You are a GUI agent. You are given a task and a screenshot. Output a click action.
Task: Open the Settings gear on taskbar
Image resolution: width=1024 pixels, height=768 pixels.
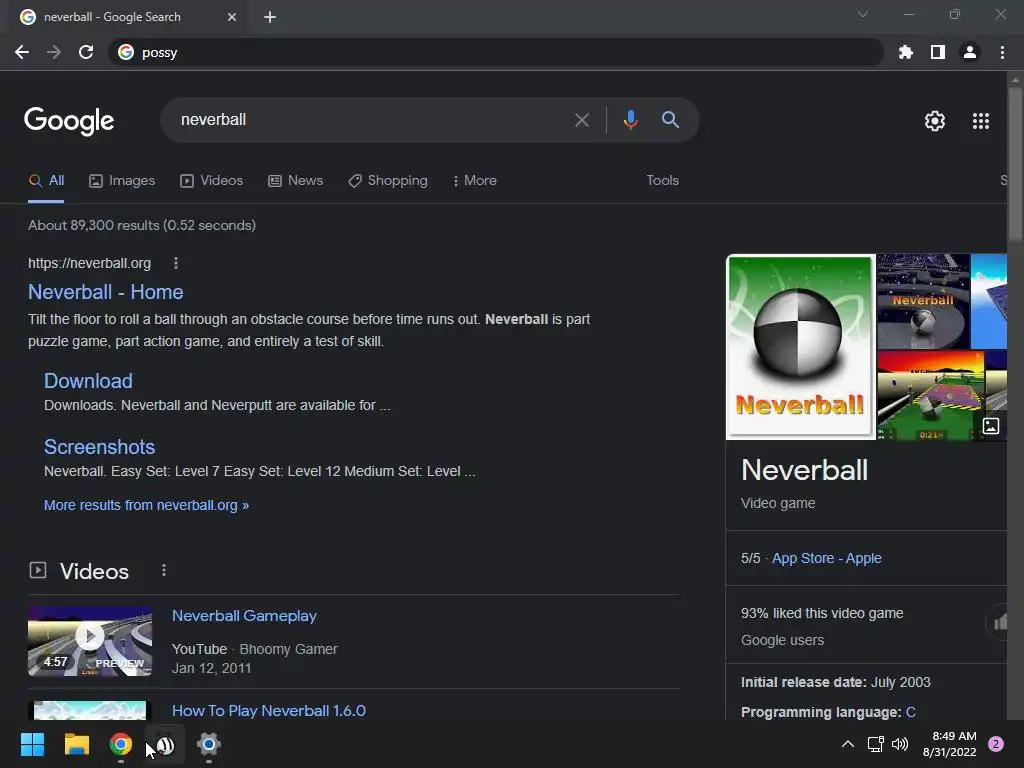208,744
